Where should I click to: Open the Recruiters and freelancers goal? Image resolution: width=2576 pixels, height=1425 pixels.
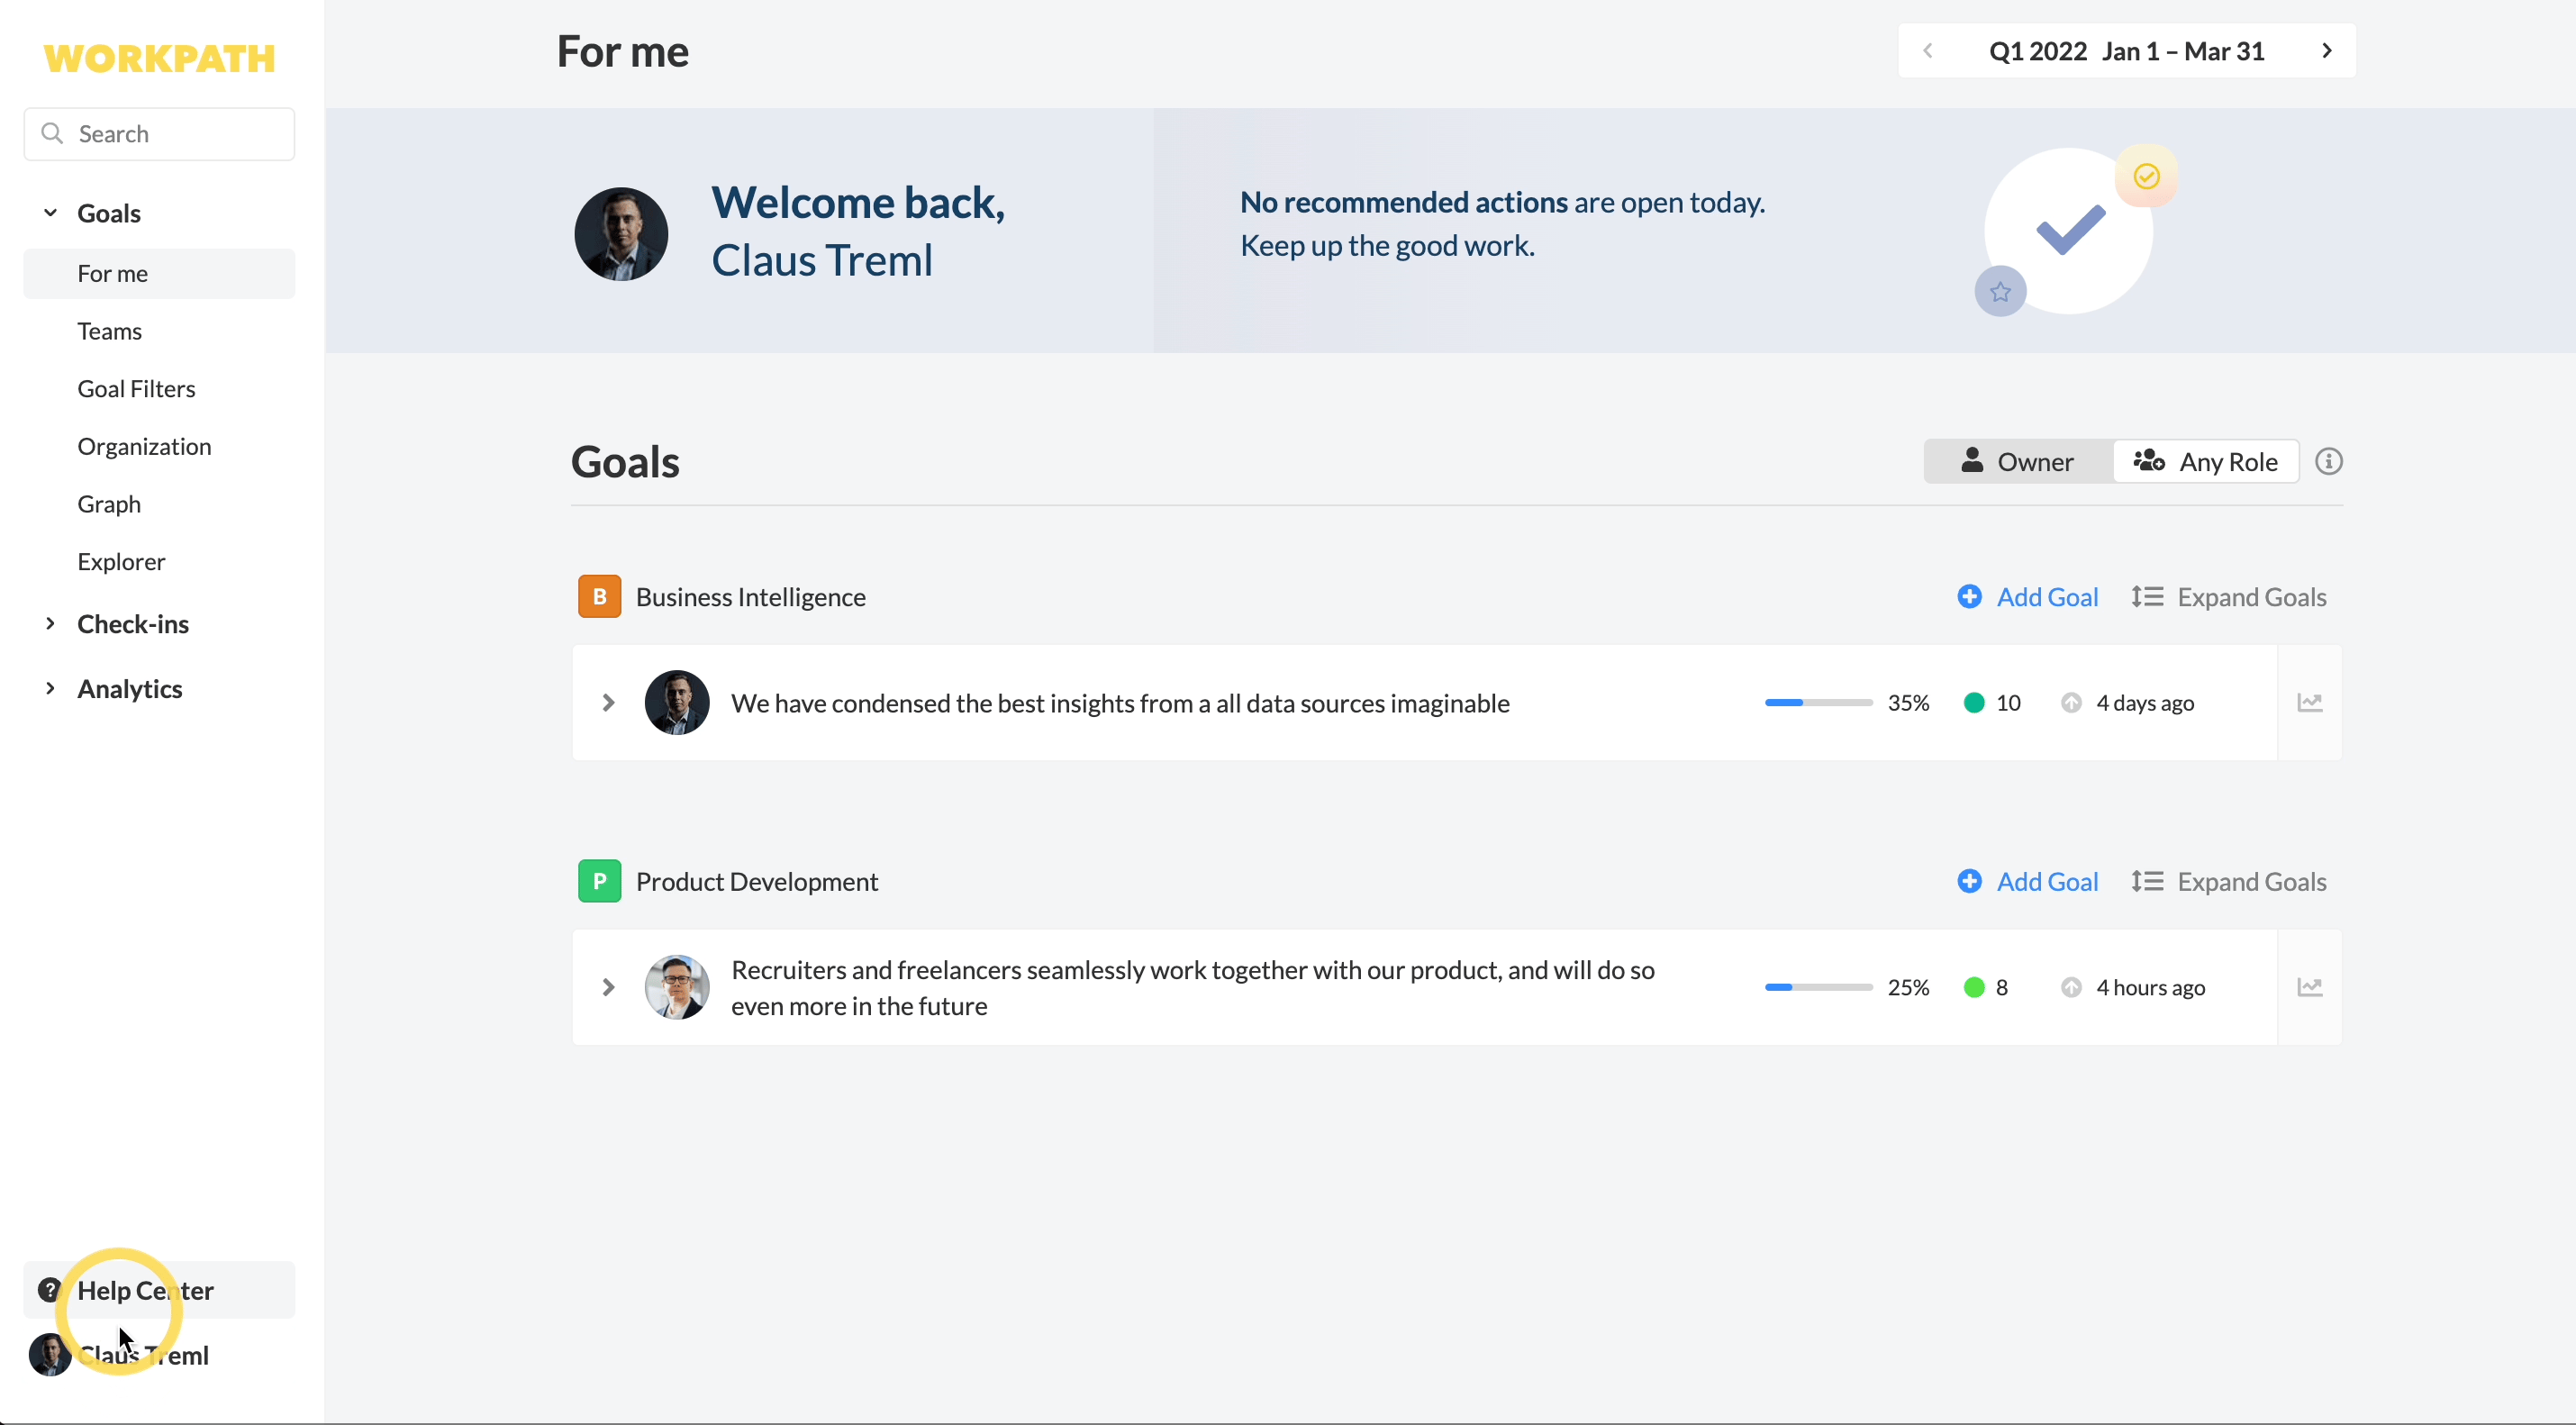tap(1192, 988)
